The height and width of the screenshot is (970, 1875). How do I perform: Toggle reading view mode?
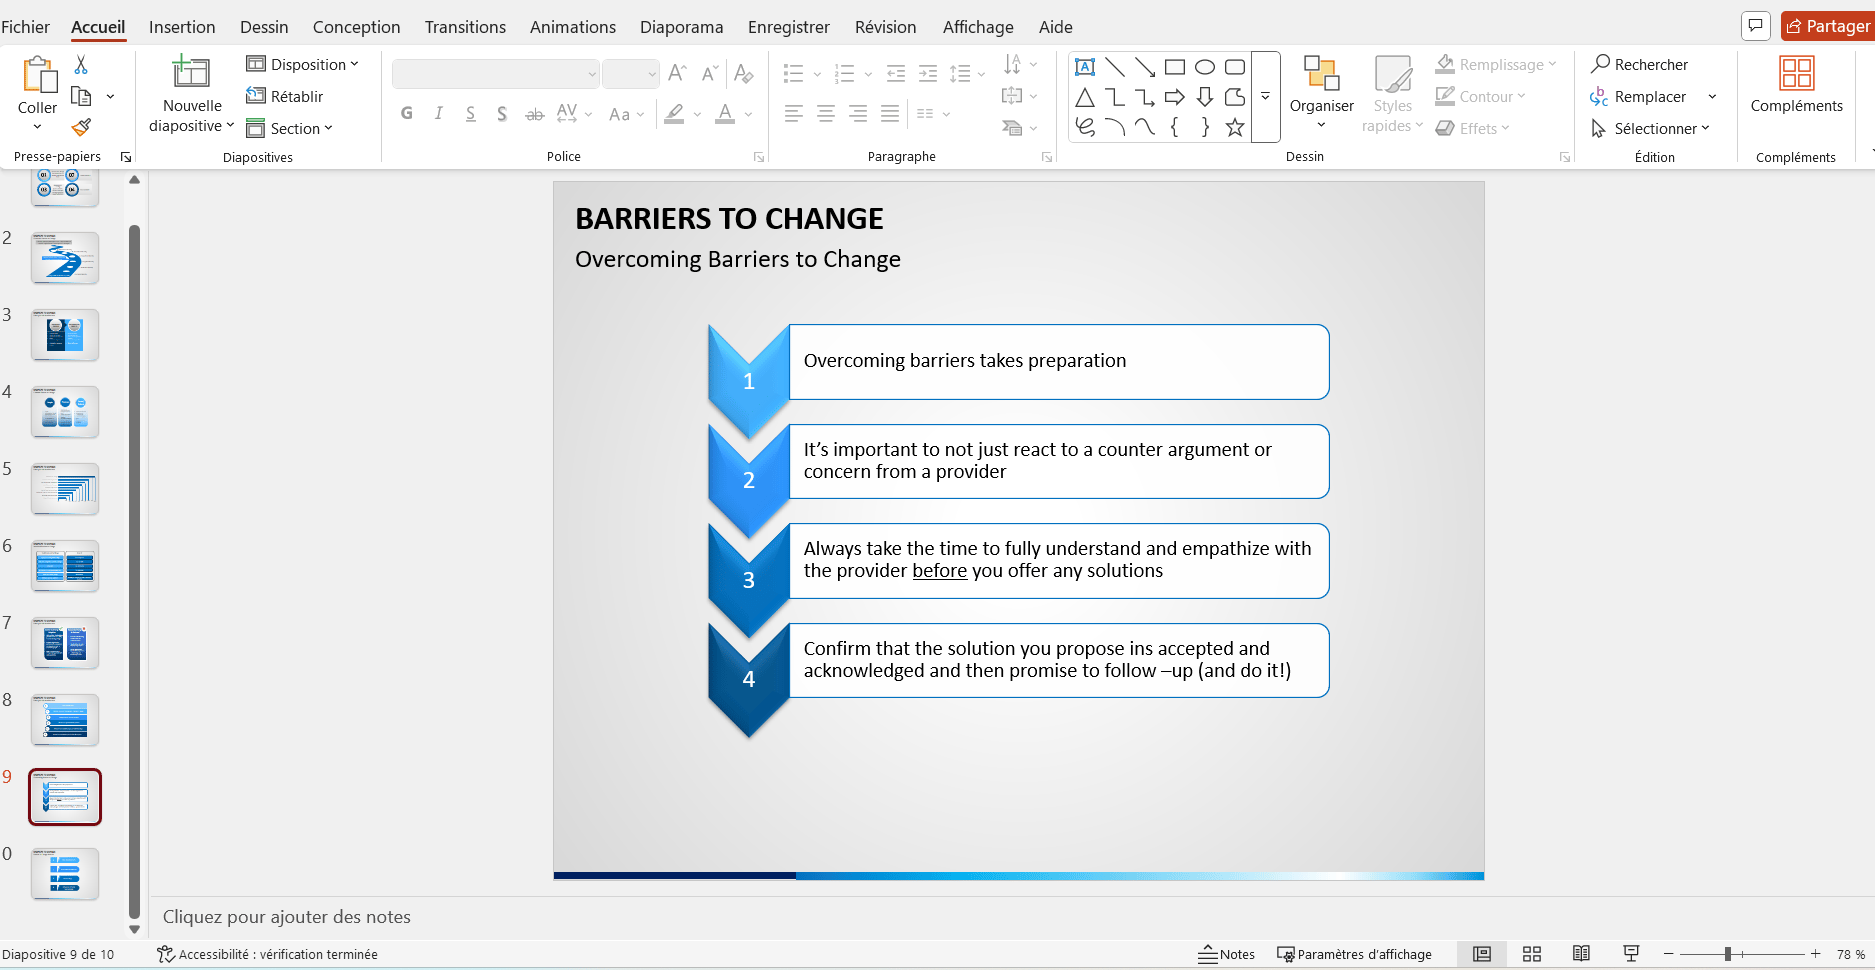point(1581,954)
